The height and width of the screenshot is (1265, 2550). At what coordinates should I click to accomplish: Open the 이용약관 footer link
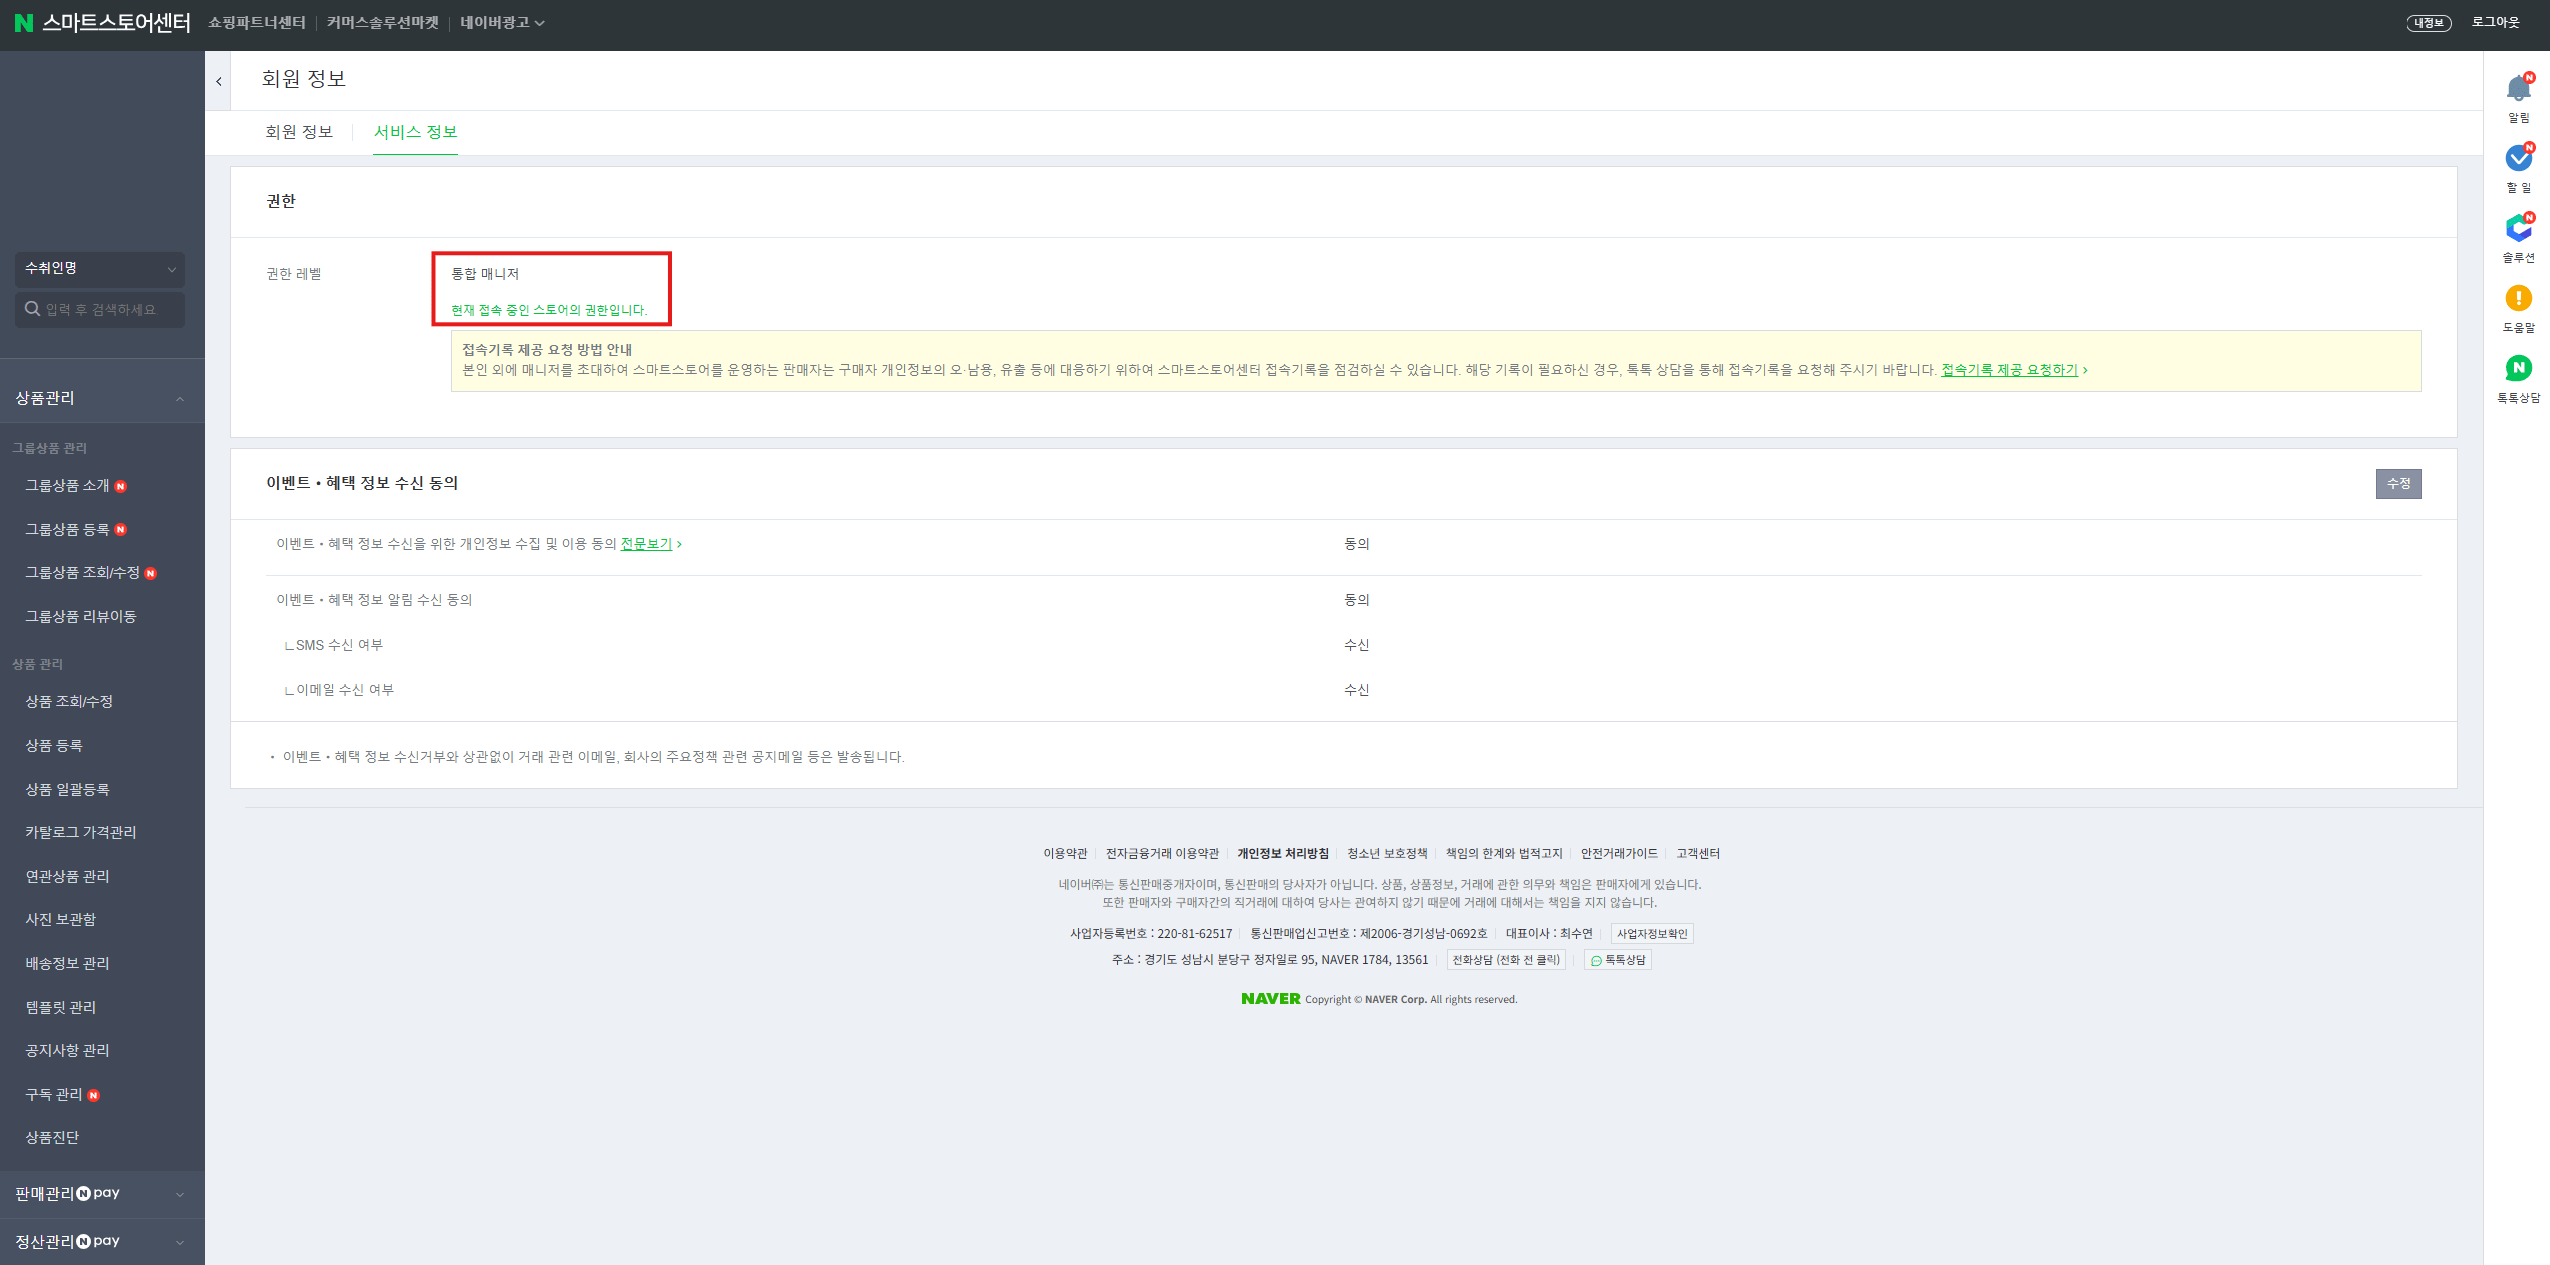tap(1065, 854)
